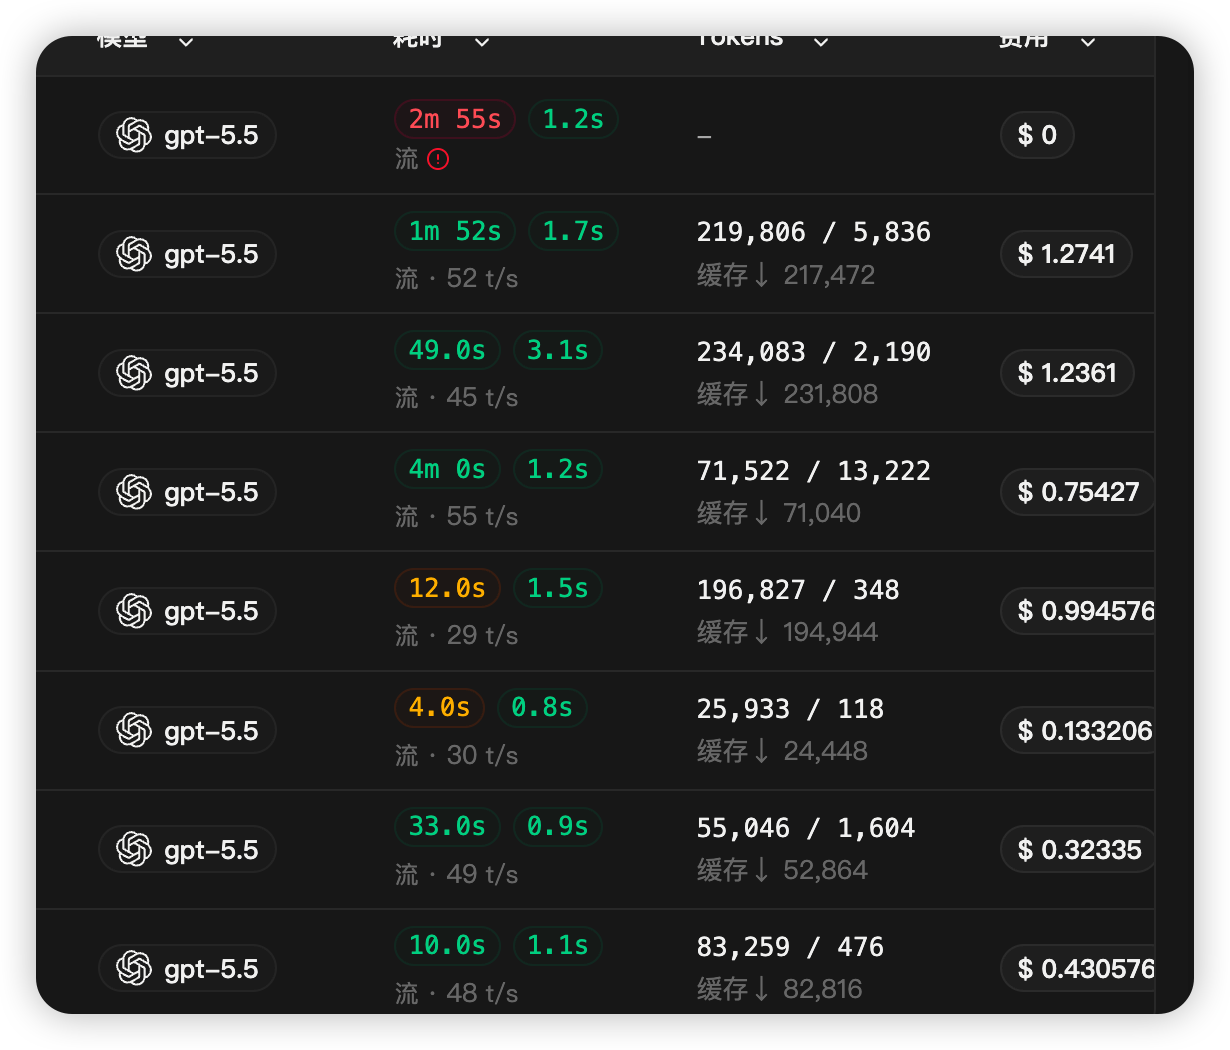Click the cached count 52,864
The width and height of the screenshot is (1230, 1050).
825,870
